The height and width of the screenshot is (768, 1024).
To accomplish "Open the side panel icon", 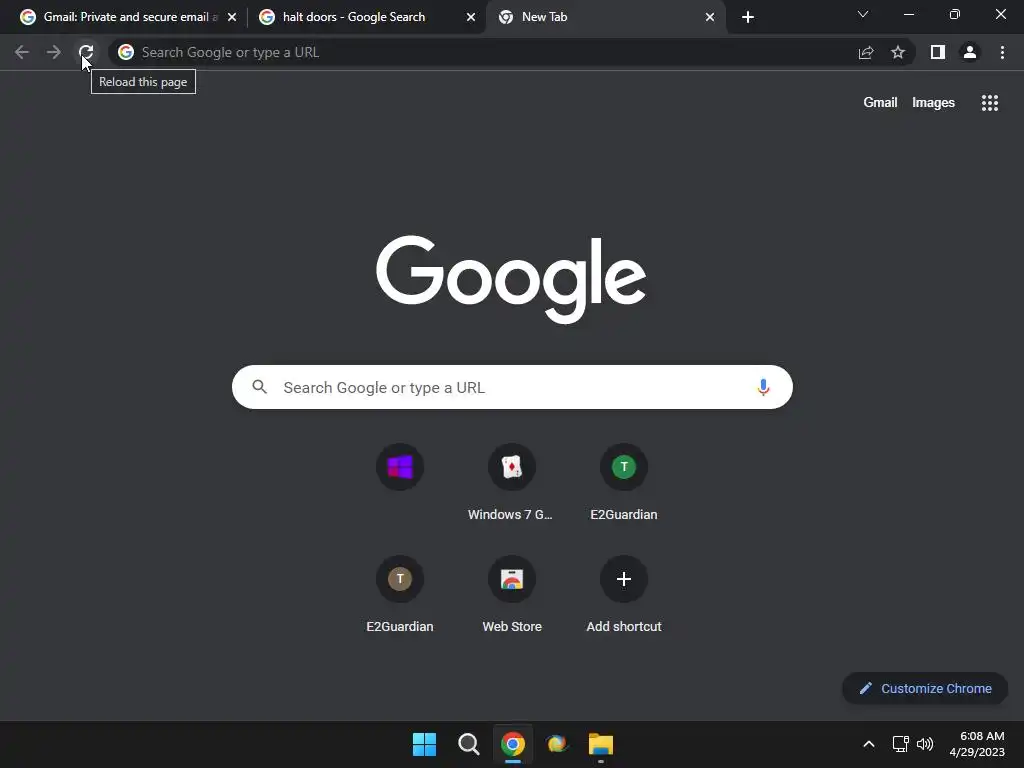I will pos(938,52).
